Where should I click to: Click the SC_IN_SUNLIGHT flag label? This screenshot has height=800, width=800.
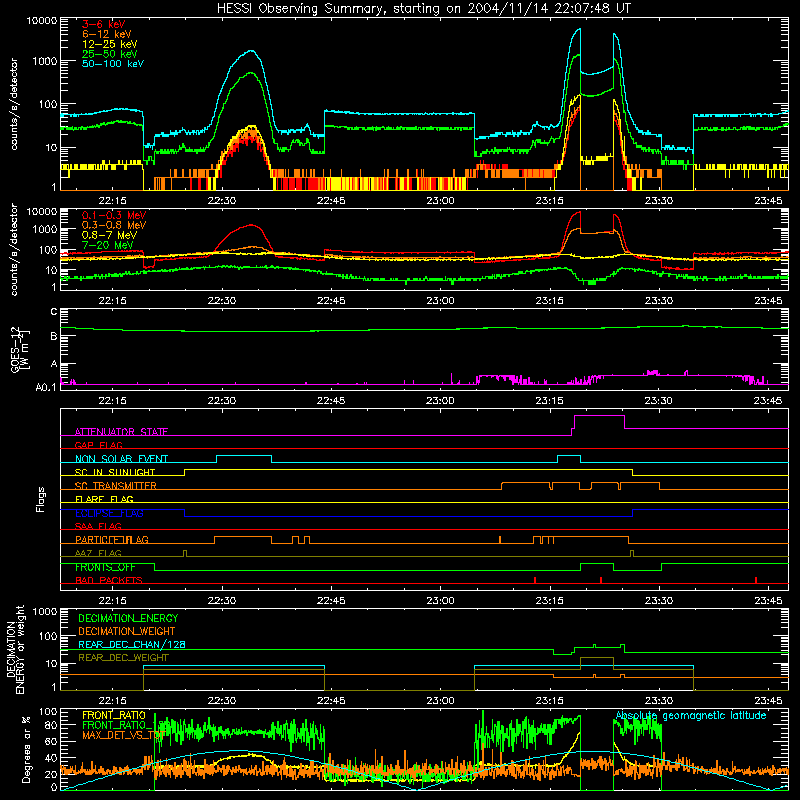pos(115,472)
